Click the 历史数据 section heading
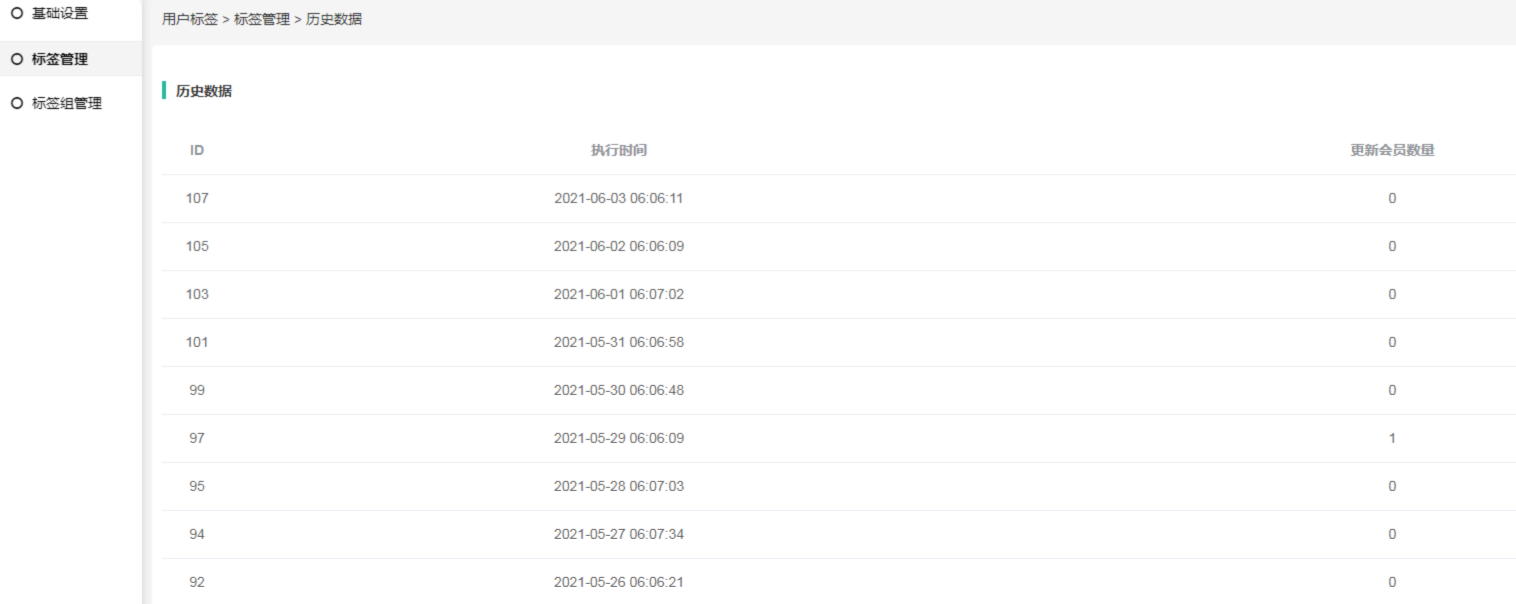The image size is (1516, 604). [204, 91]
